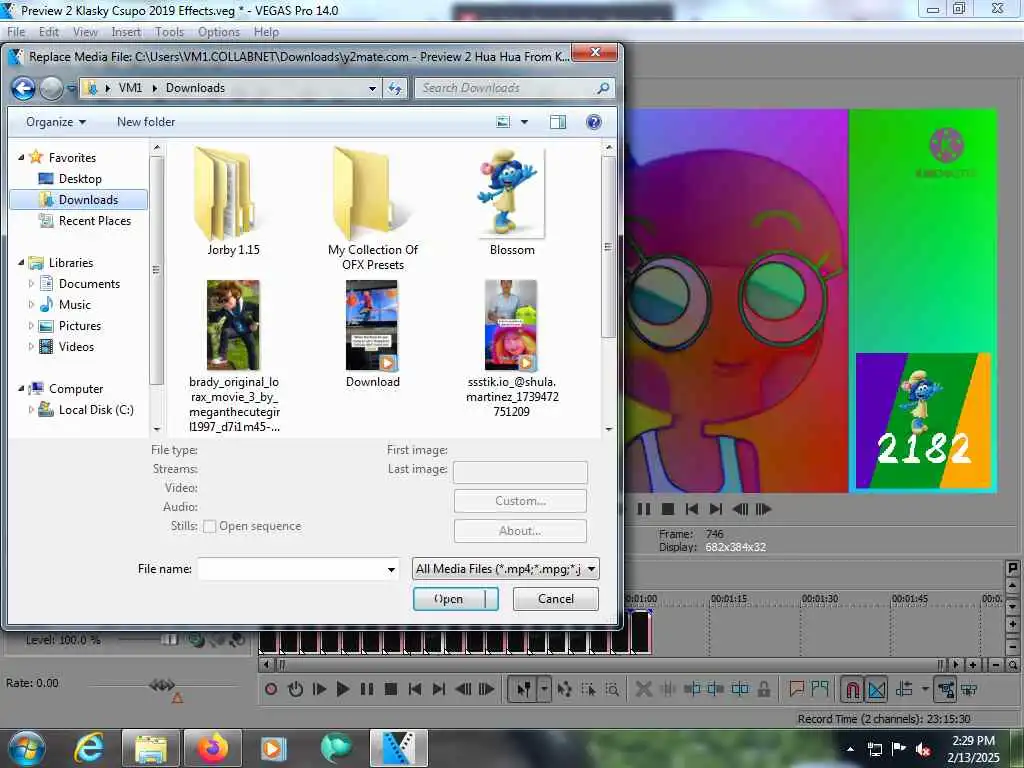Click the Open button in the dialog
Image resolution: width=1024 pixels, height=768 pixels.
pyautogui.click(x=455, y=599)
